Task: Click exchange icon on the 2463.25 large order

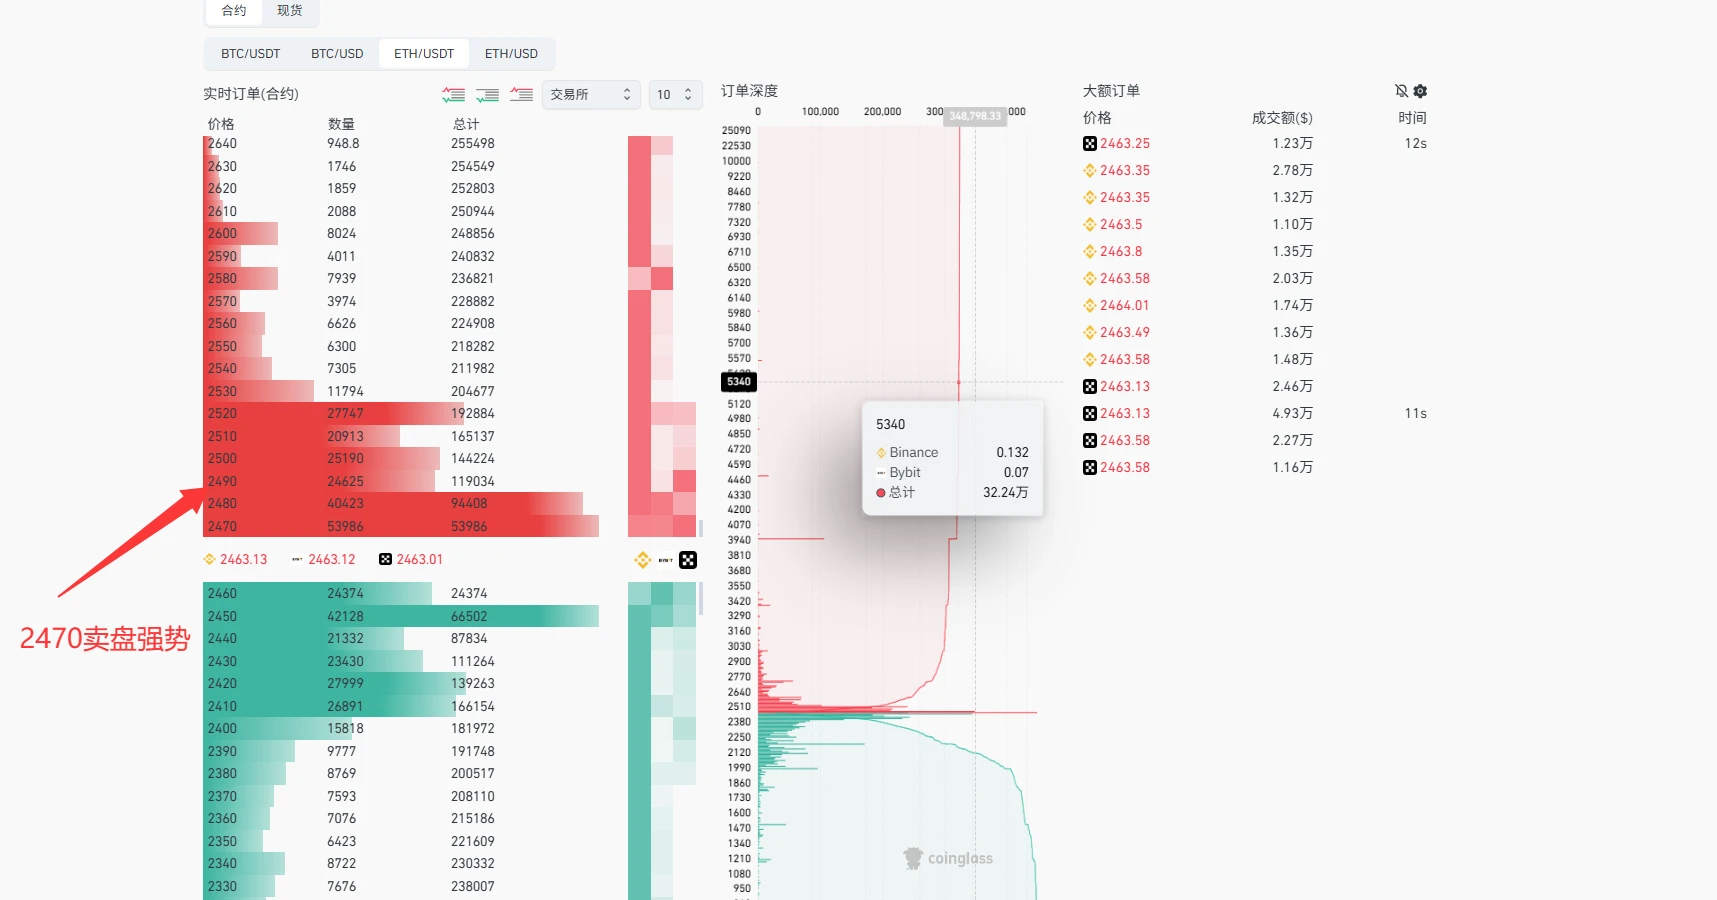Action: pos(1090,144)
